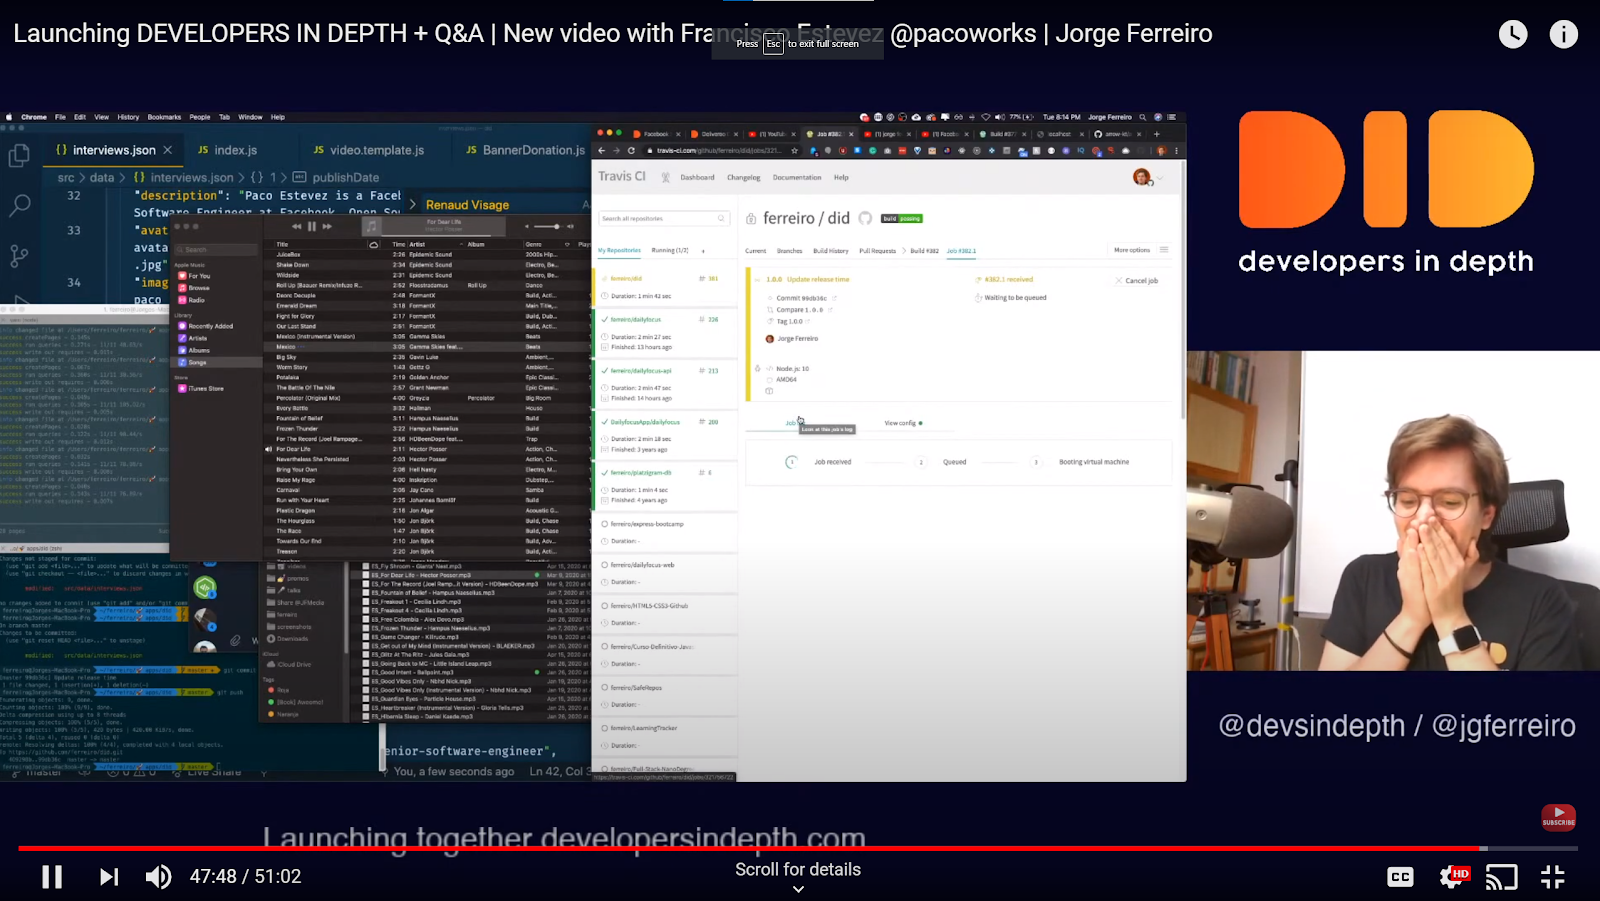The image size is (1600, 901).
Task: Open the video info card icon
Action: [1564, 34]
